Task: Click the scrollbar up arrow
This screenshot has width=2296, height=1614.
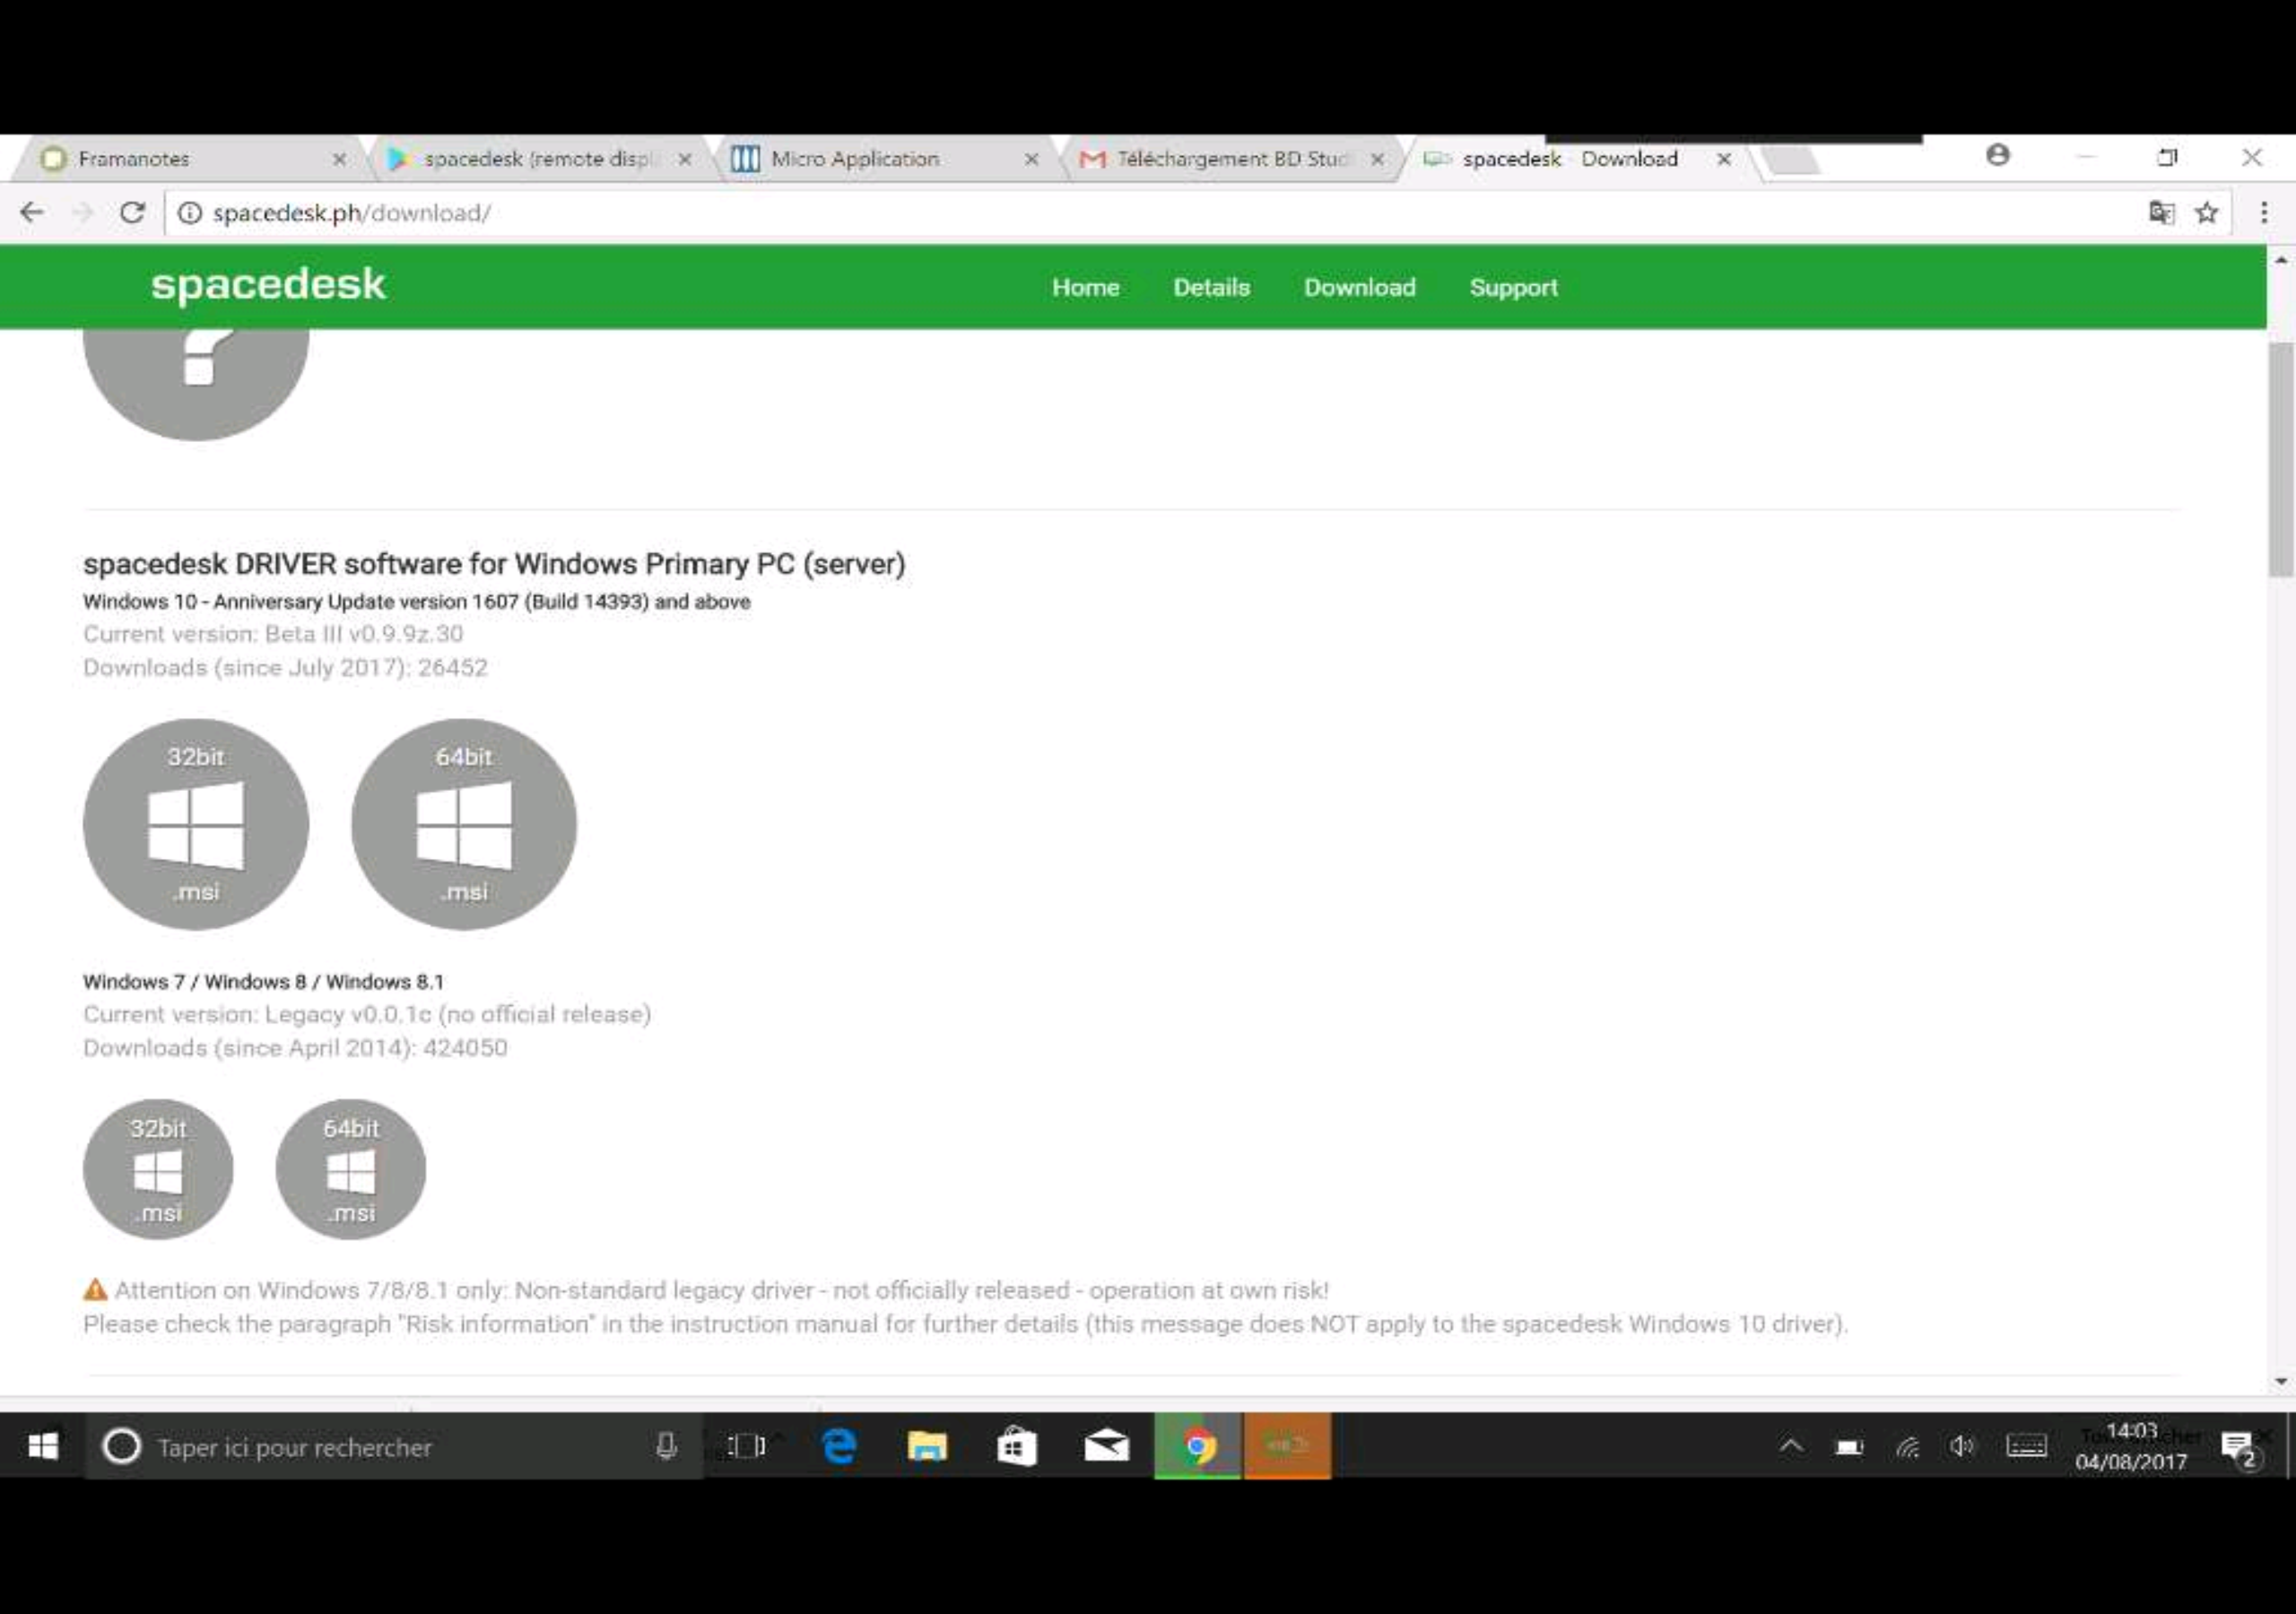Action: 2280,260
